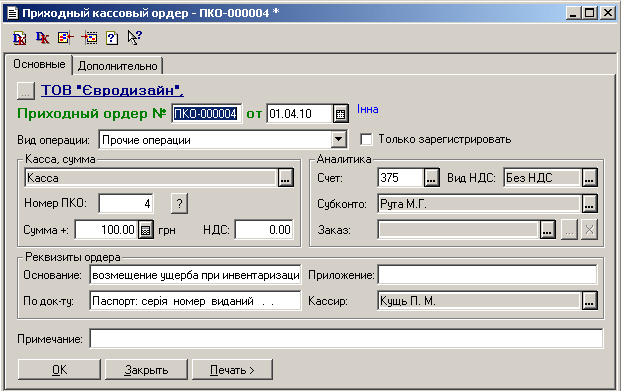Click the document icon in the title bar
This screenshot has width=621, height=391.
click(x=13, y=13)
